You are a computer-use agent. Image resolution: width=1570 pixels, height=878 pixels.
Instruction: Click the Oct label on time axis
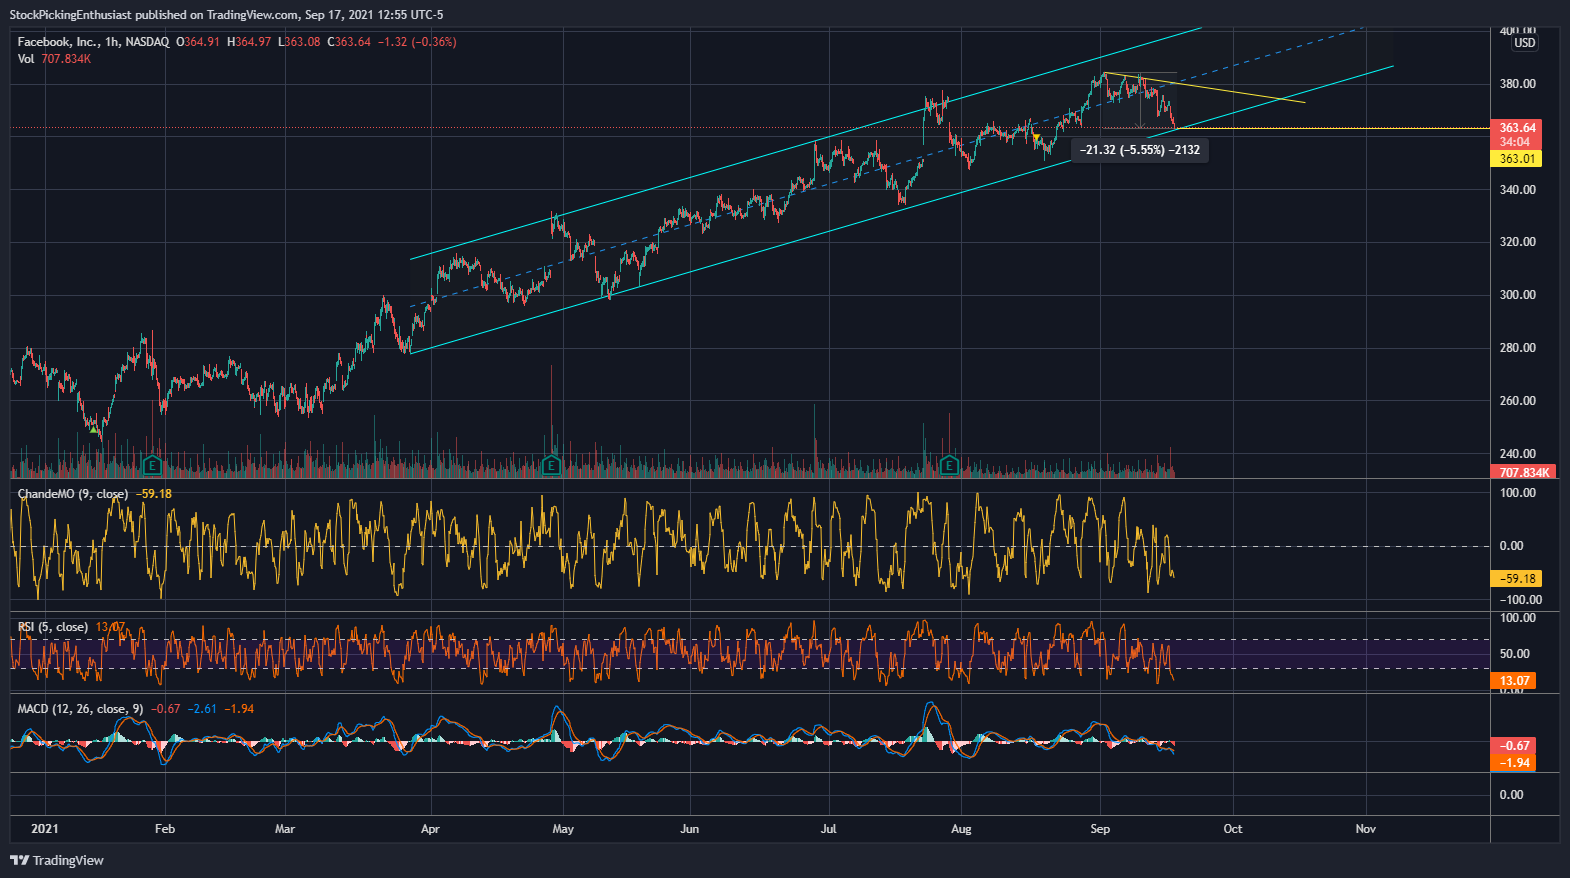tap(1233, 829)
